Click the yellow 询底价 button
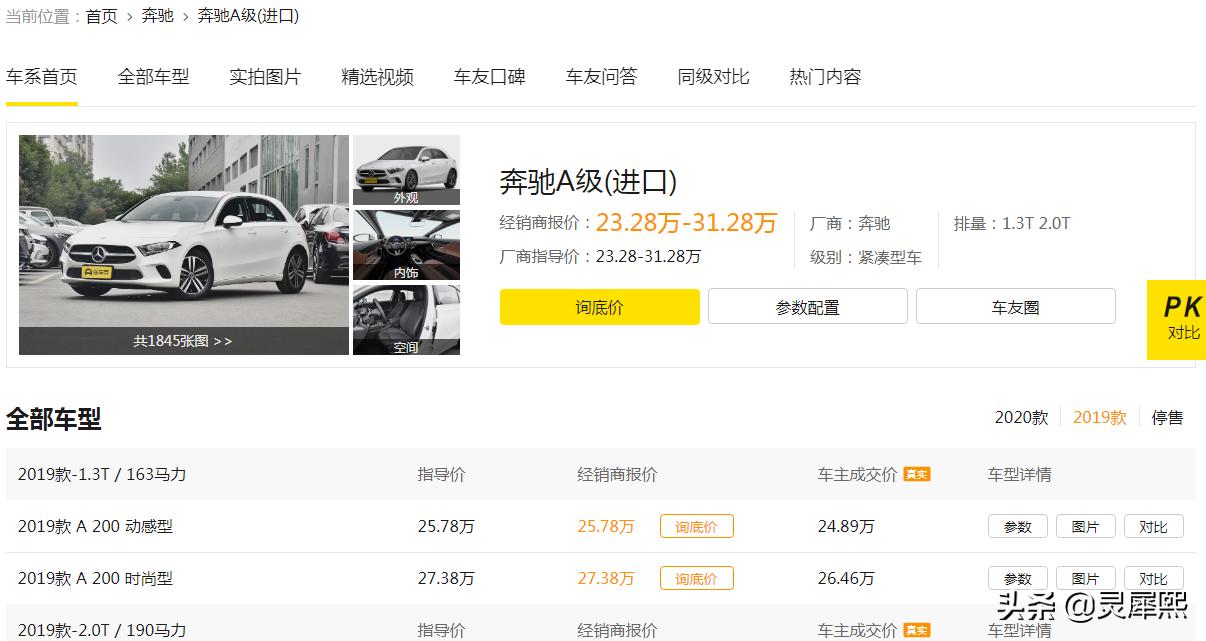The image size is (1206, 641). [x=599, y=307]
